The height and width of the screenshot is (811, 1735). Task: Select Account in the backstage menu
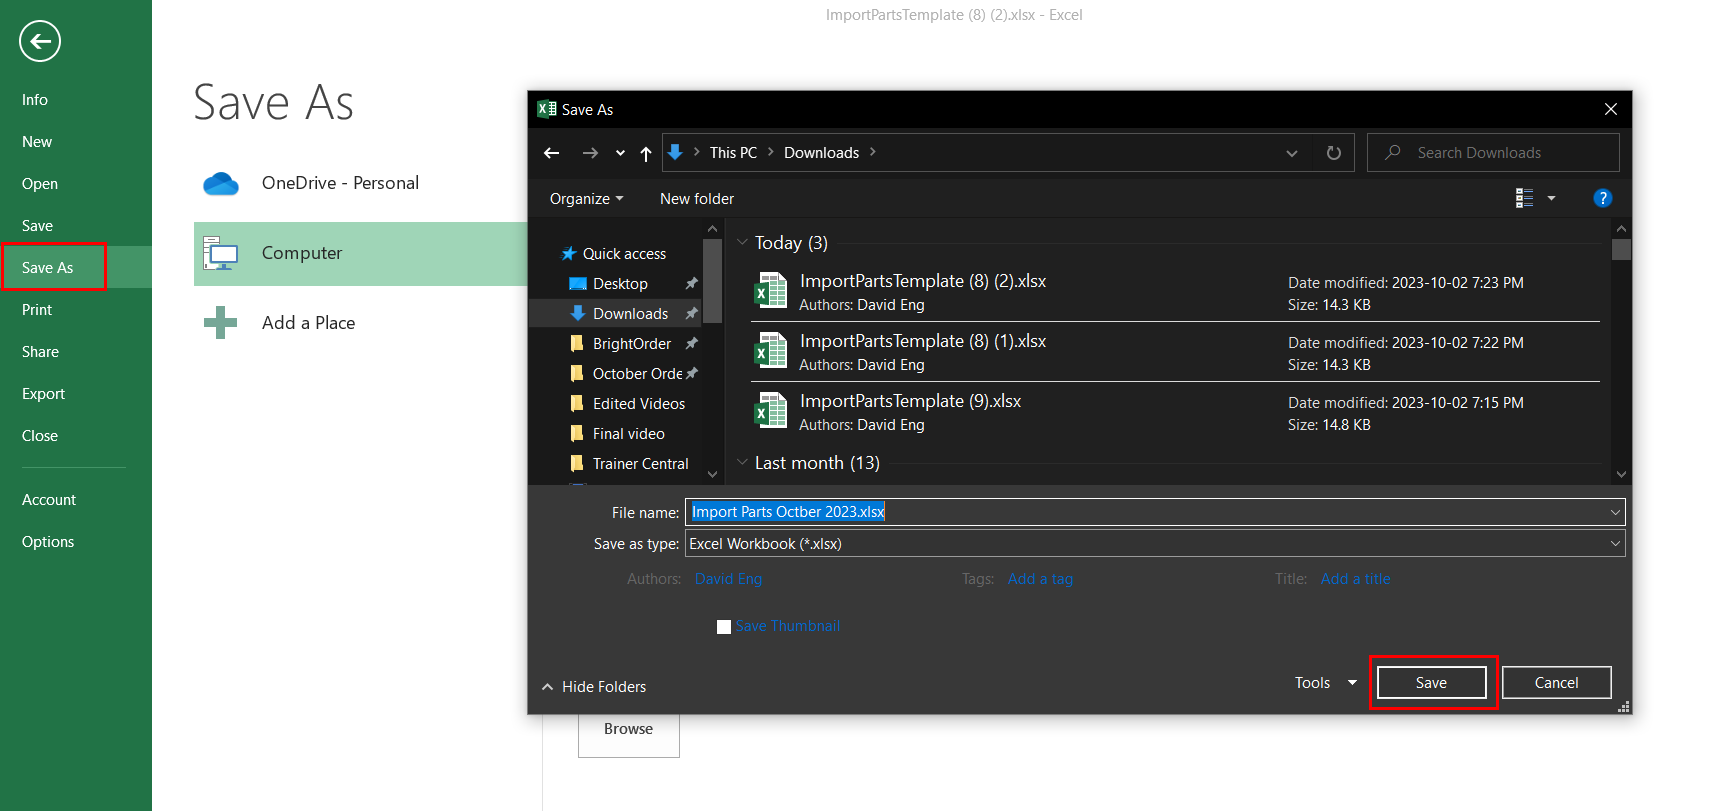49,500
